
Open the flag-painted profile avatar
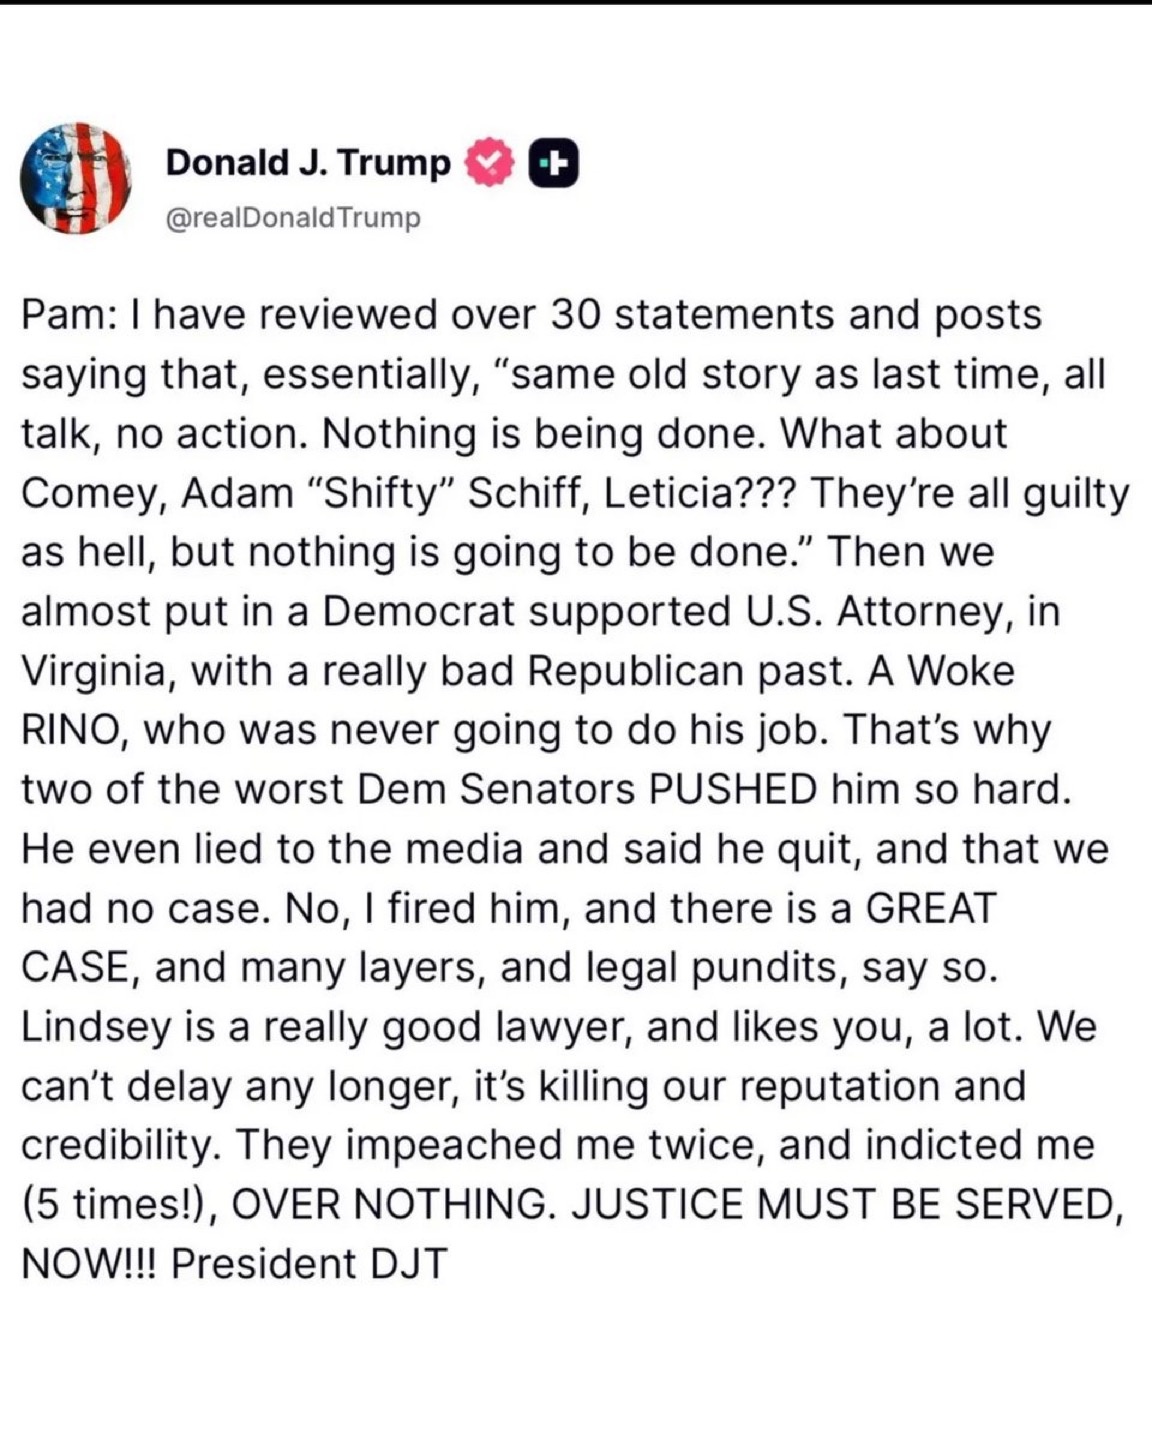tap(76, 179)
